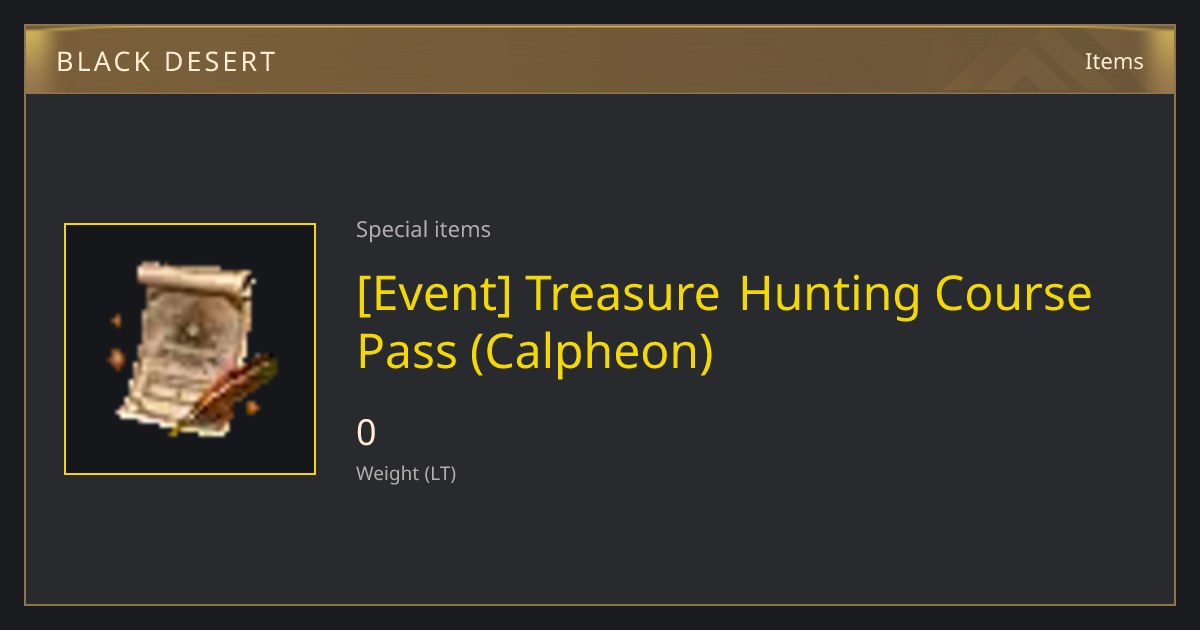Select the word Hunting in the title
1200x630 pixels.
click(830, 294)
